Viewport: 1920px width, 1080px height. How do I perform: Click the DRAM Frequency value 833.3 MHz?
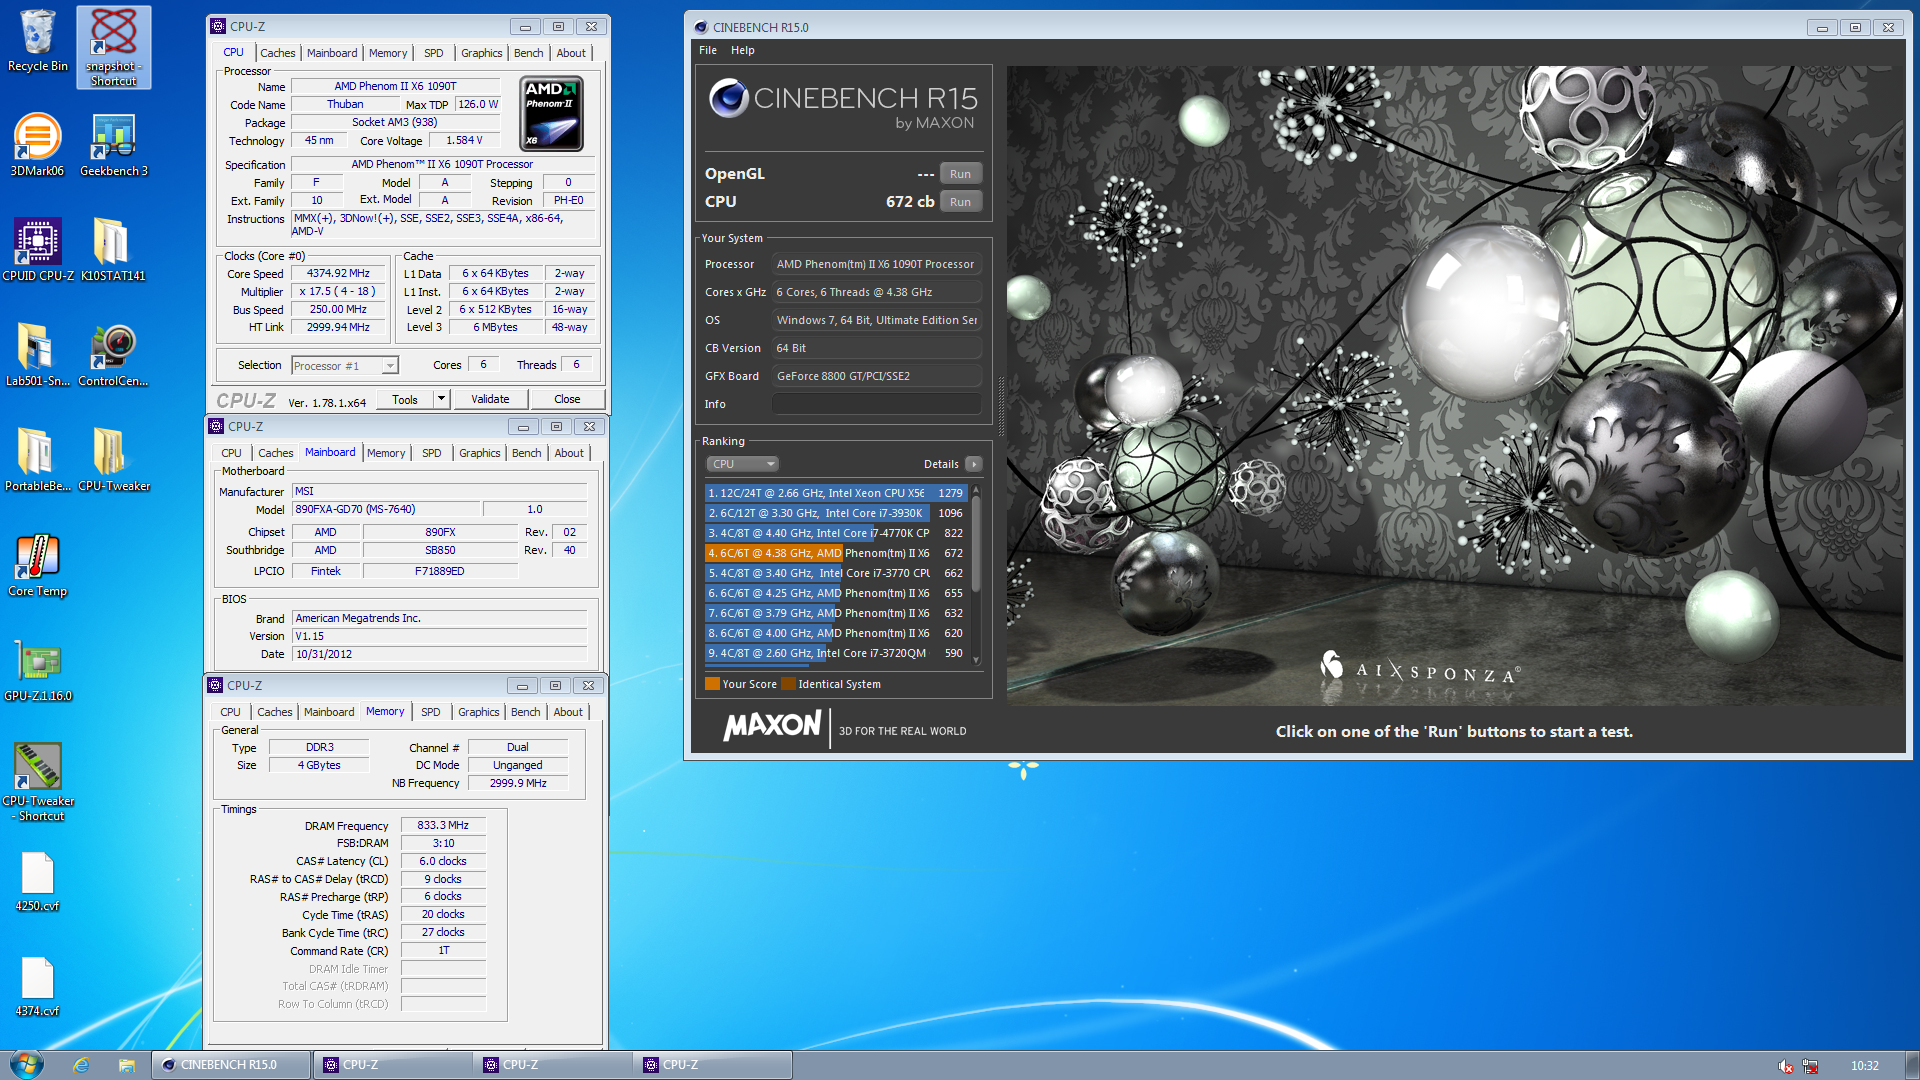click(443, 826)
